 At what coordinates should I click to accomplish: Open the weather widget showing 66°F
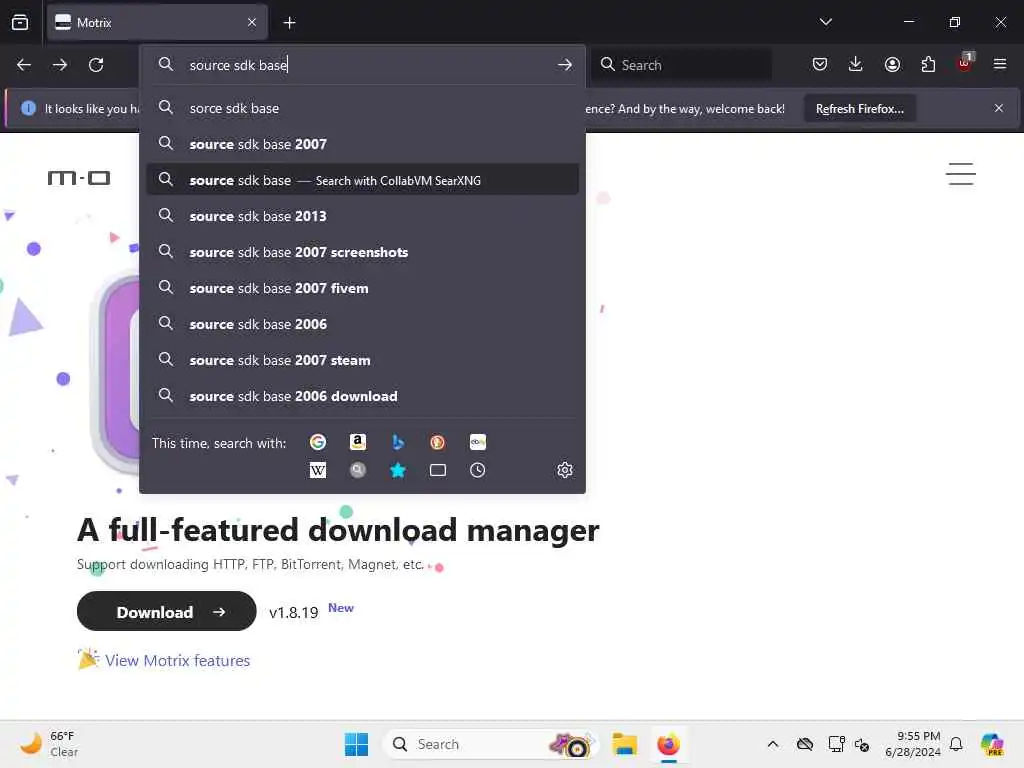click(49, 744)
